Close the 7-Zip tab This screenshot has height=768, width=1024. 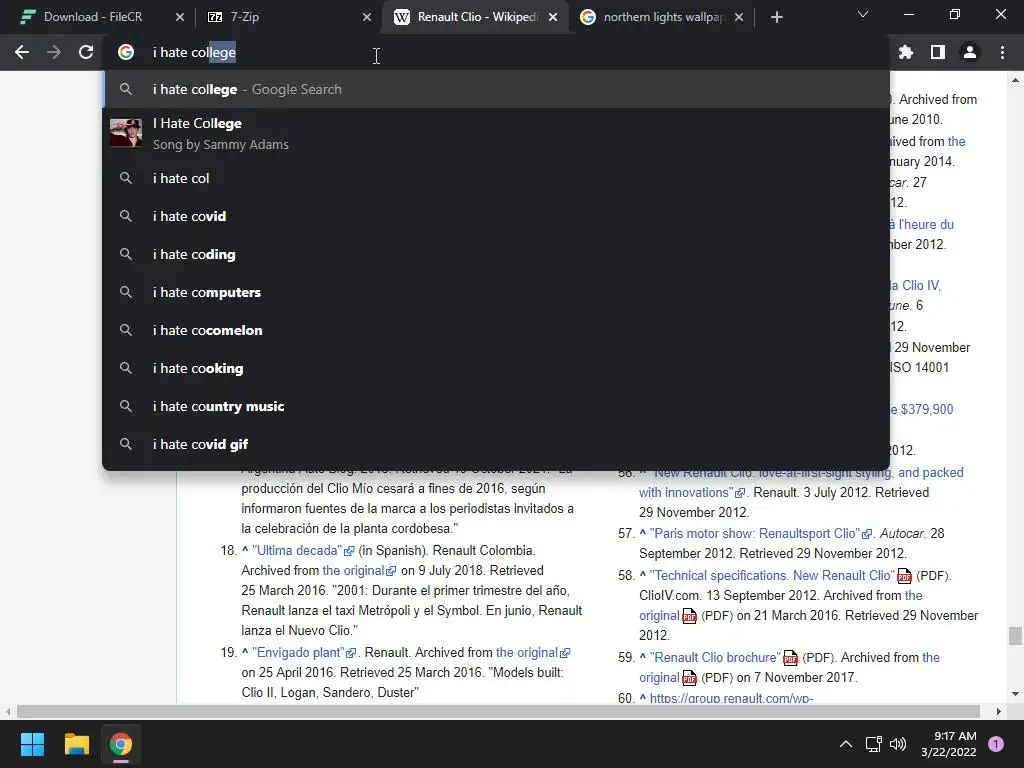[x=367, y=18]
